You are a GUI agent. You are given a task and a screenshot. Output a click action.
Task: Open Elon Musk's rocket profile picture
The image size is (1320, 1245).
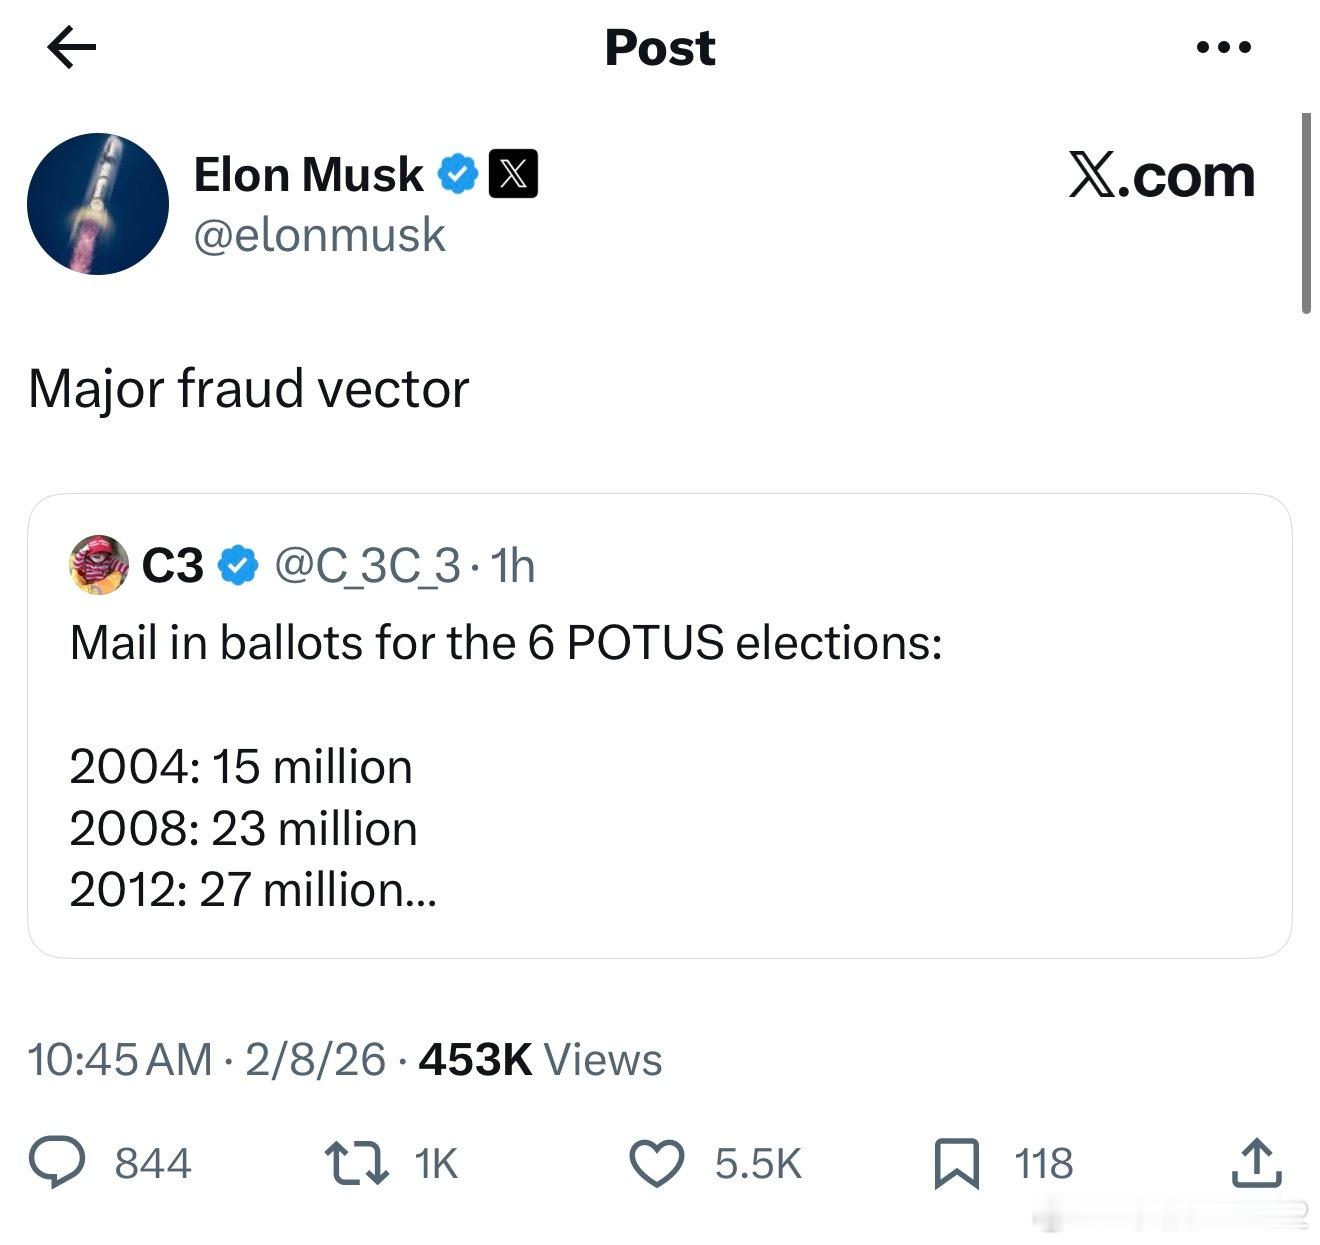point(98,204)
